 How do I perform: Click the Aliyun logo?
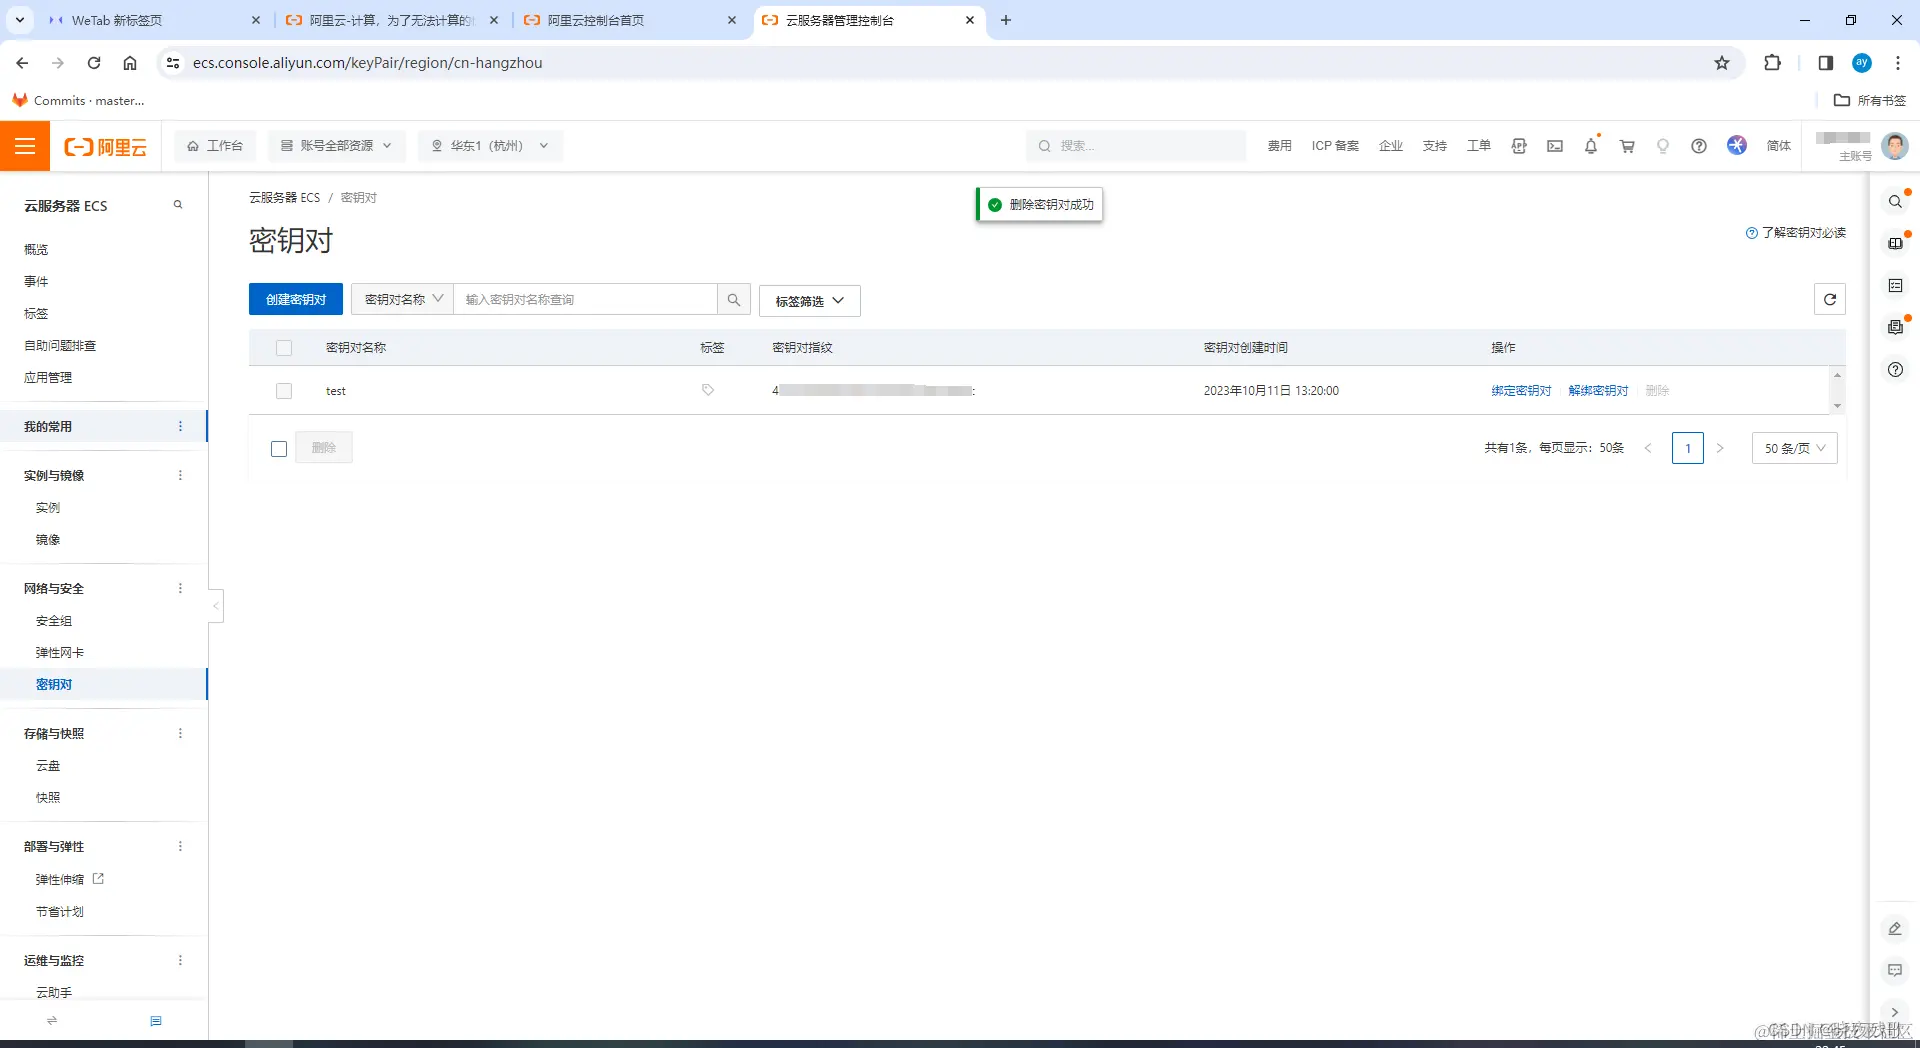point(105,147)
